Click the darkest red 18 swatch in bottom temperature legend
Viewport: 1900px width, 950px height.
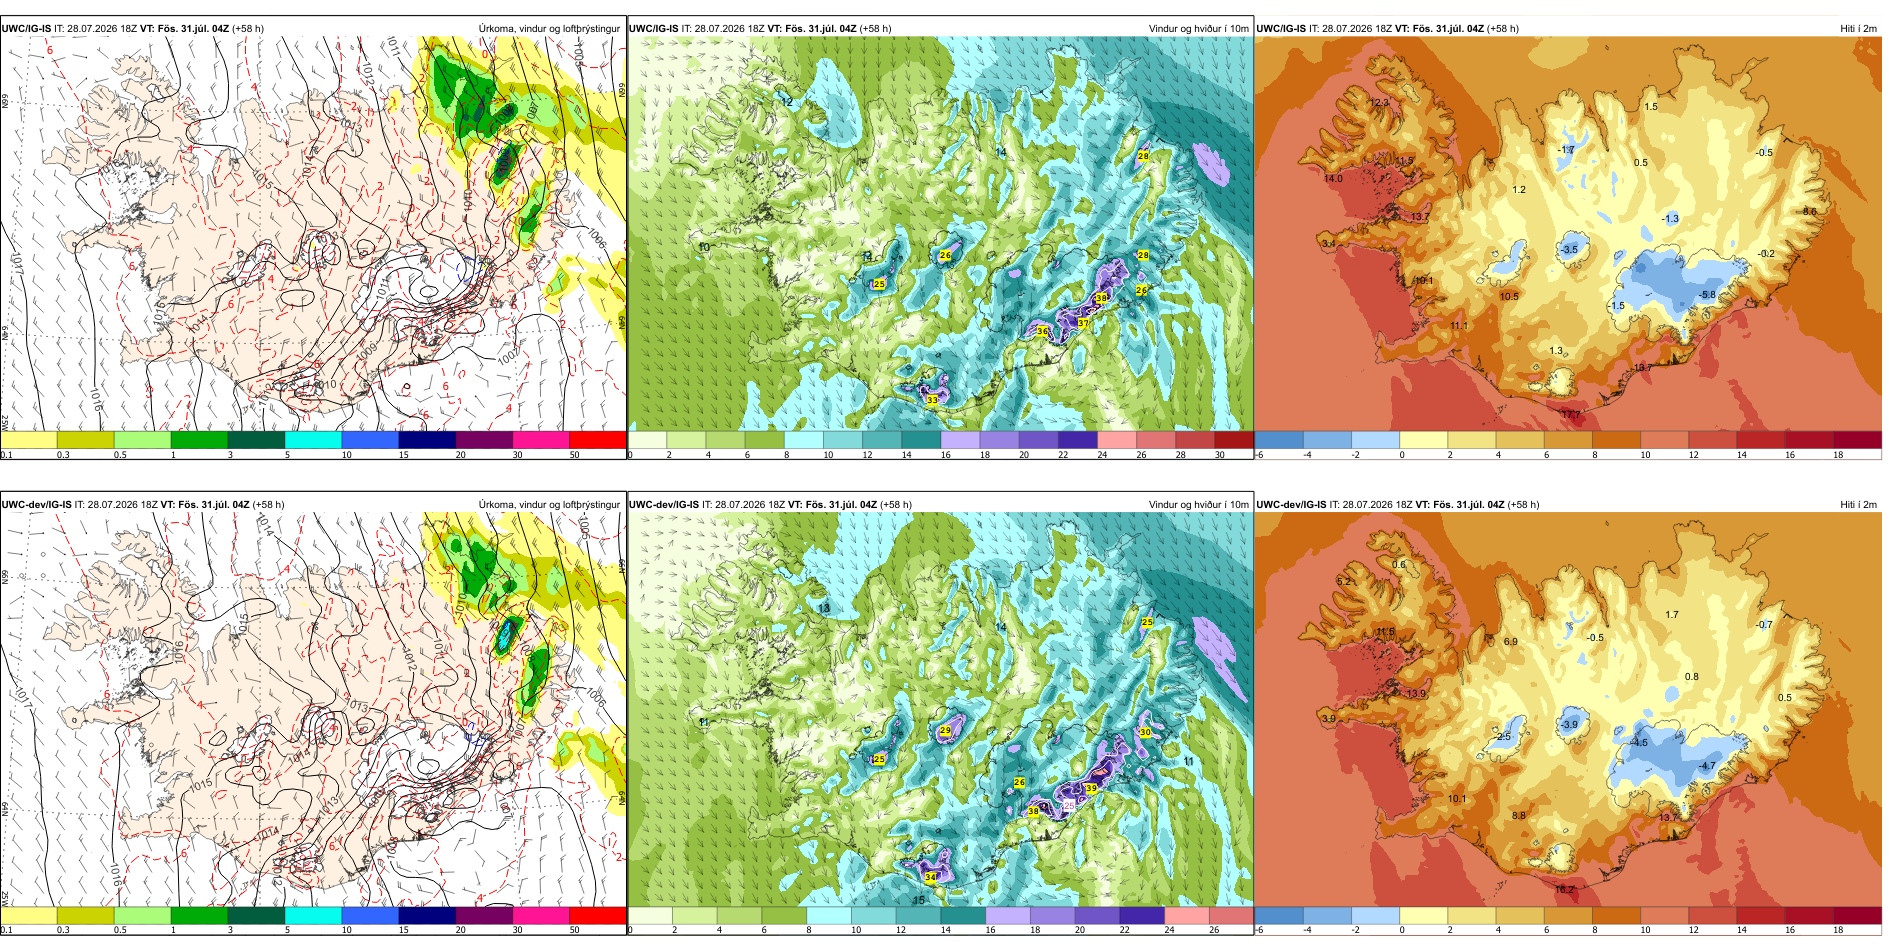(x=1857, y=916)
